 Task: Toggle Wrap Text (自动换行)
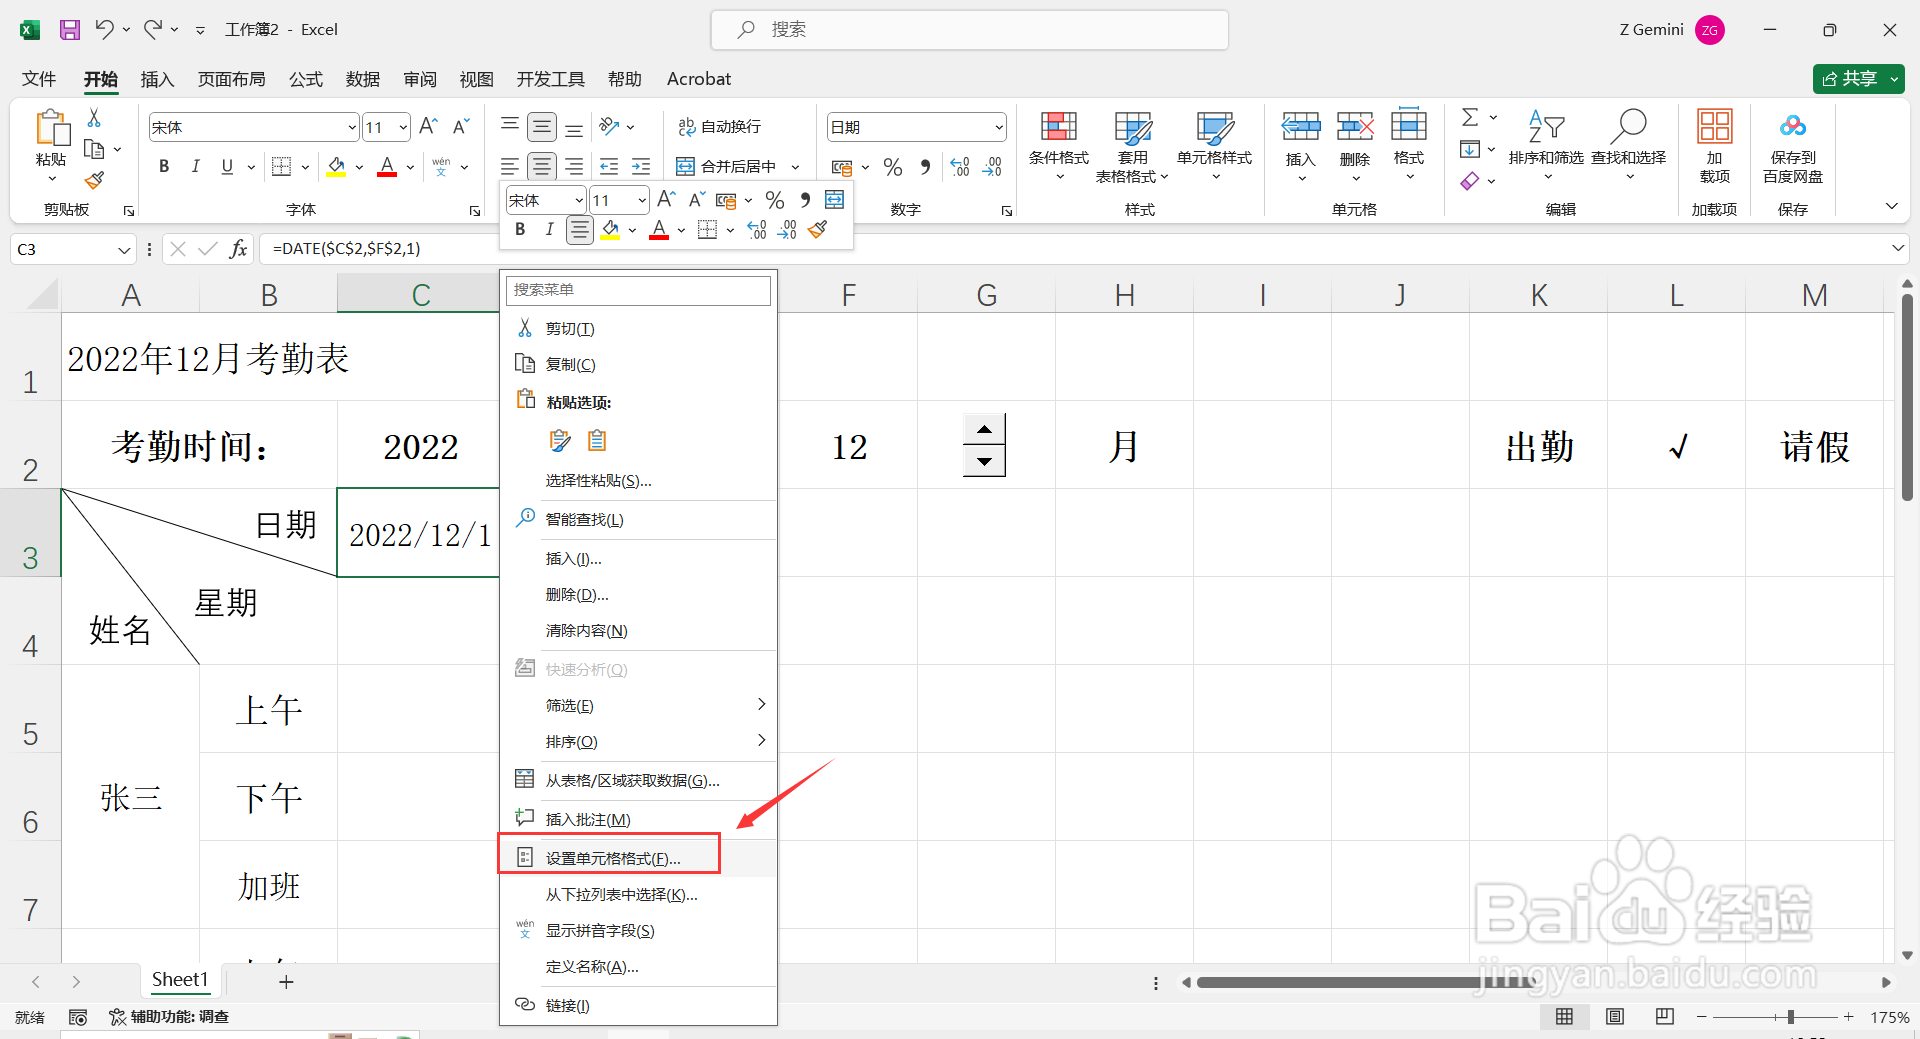pyautogui.click(x=720, y=126)
